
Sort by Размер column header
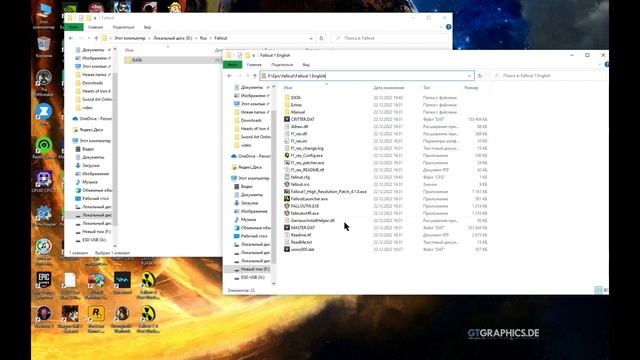tap(471, 88)
